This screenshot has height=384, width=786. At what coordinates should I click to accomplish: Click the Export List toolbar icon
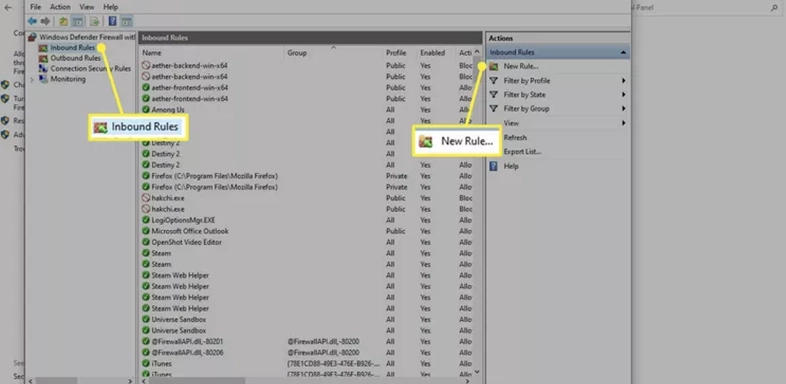click(94, 21)
